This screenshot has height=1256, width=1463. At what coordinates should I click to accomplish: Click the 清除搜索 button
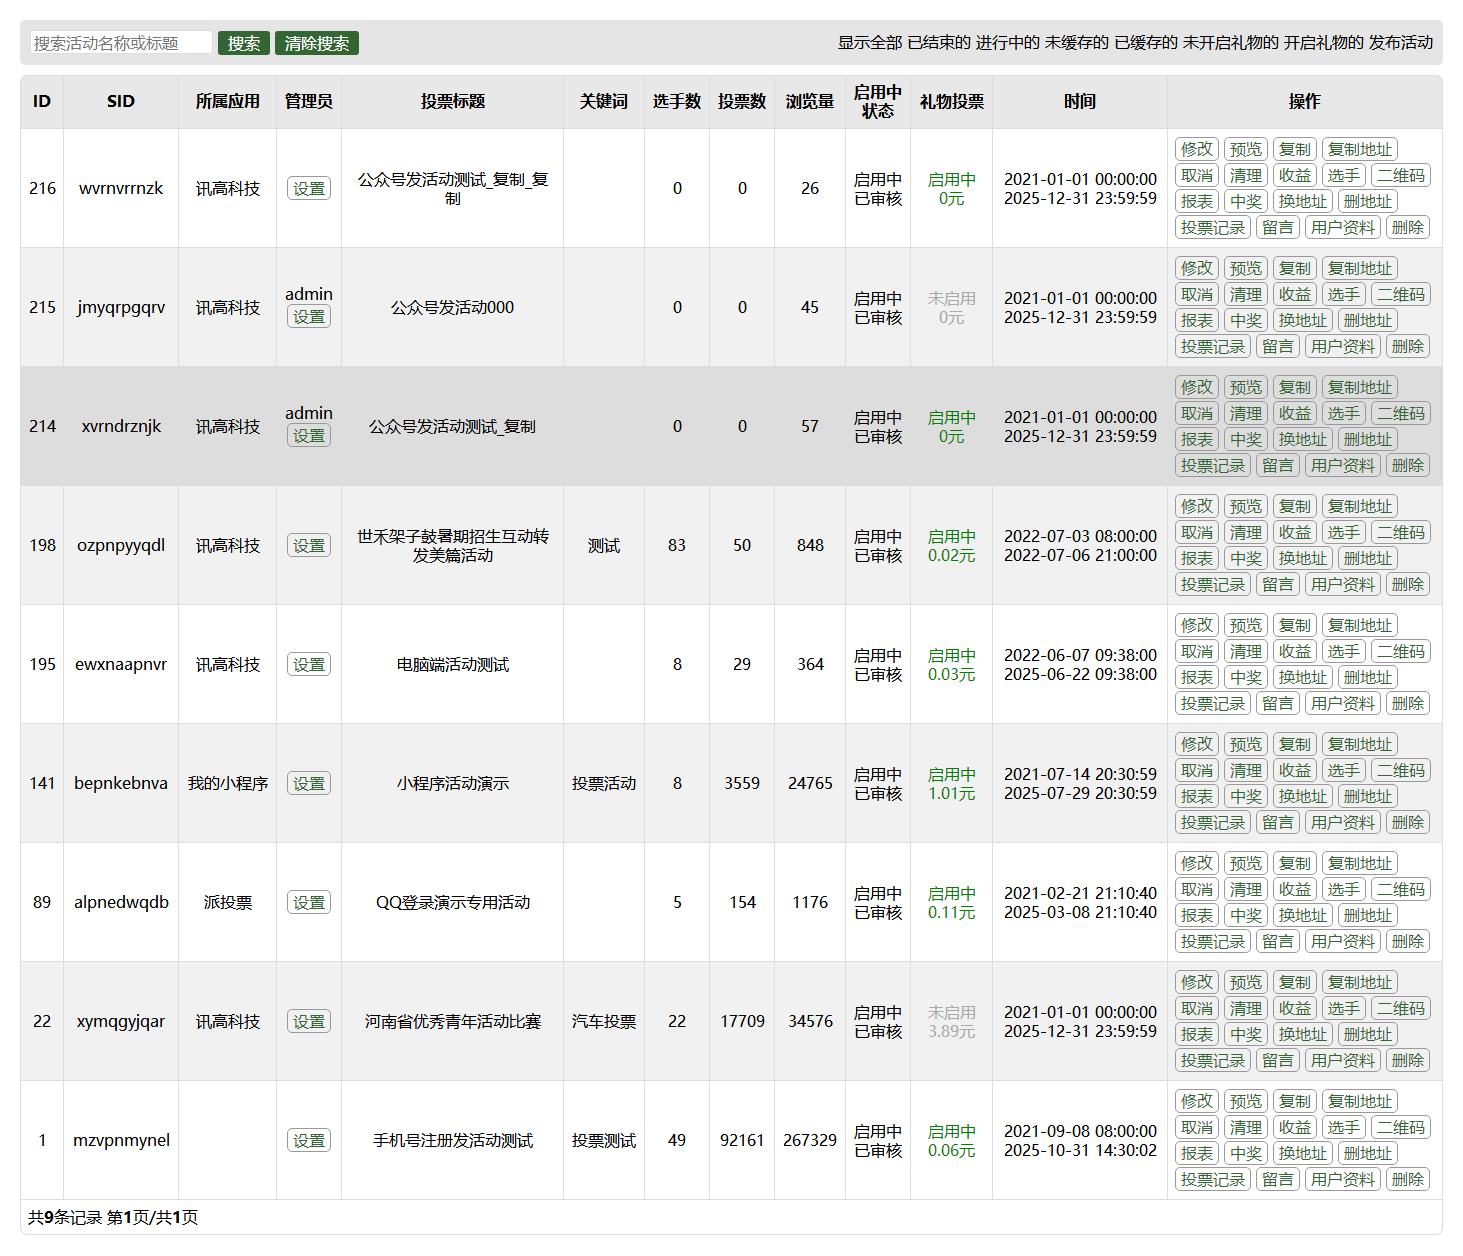click(x=317, y=43)
